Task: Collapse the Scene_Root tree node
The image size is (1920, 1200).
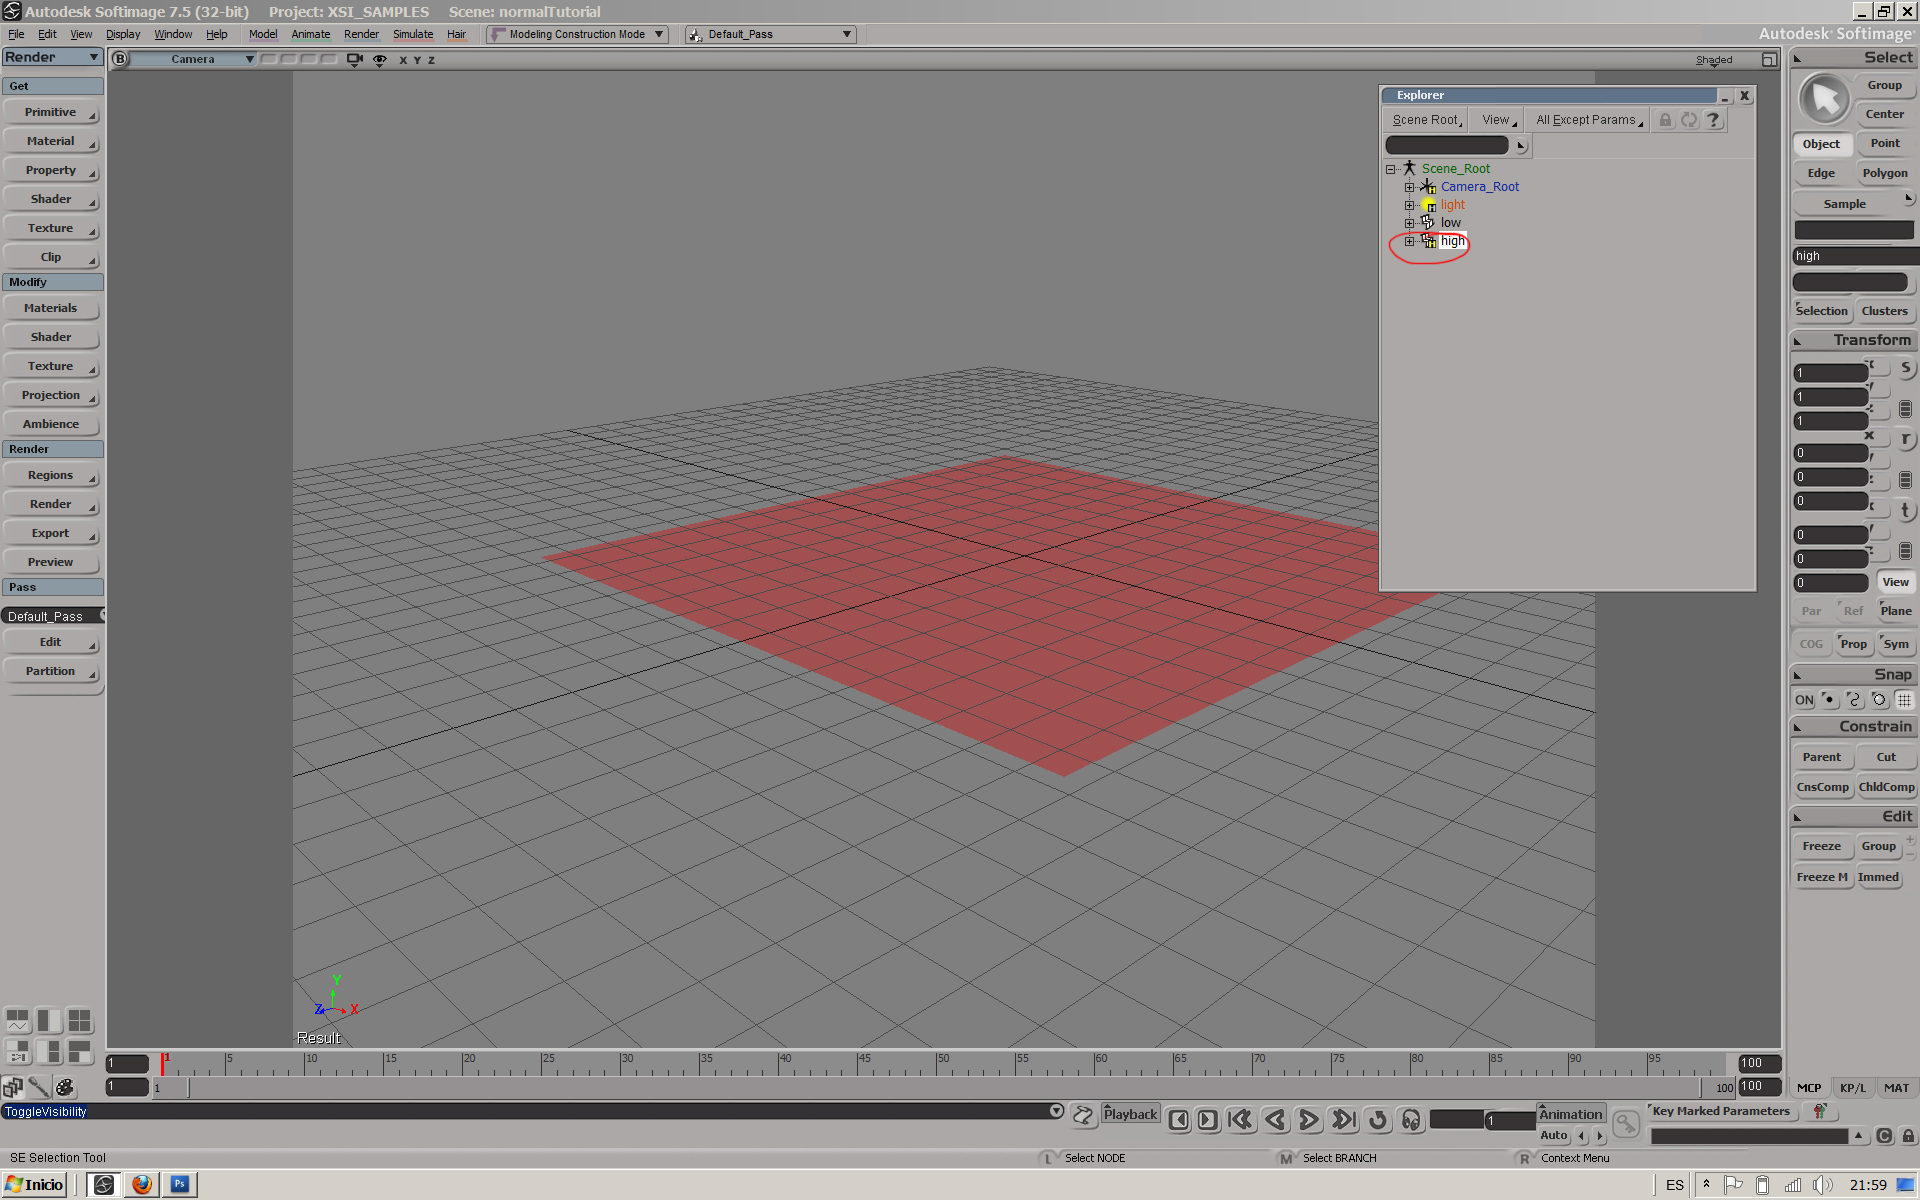Action: click(x=1390, y=169)
